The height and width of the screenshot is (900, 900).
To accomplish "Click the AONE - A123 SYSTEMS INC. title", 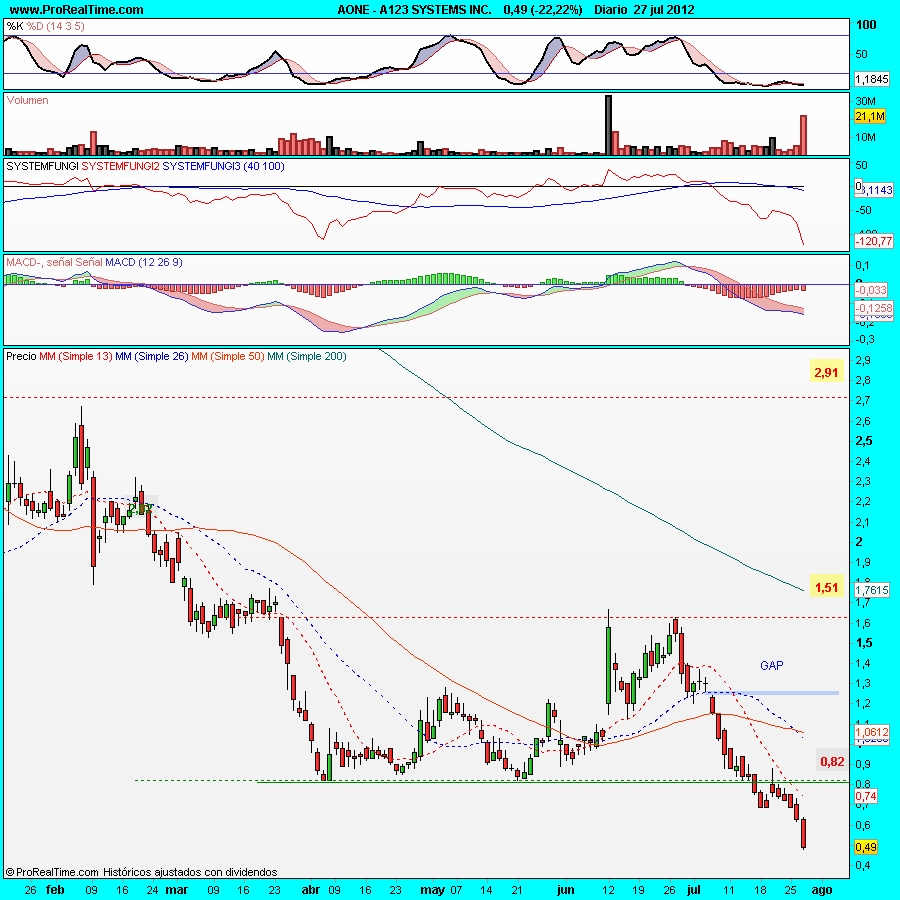I will click(414, 10).
